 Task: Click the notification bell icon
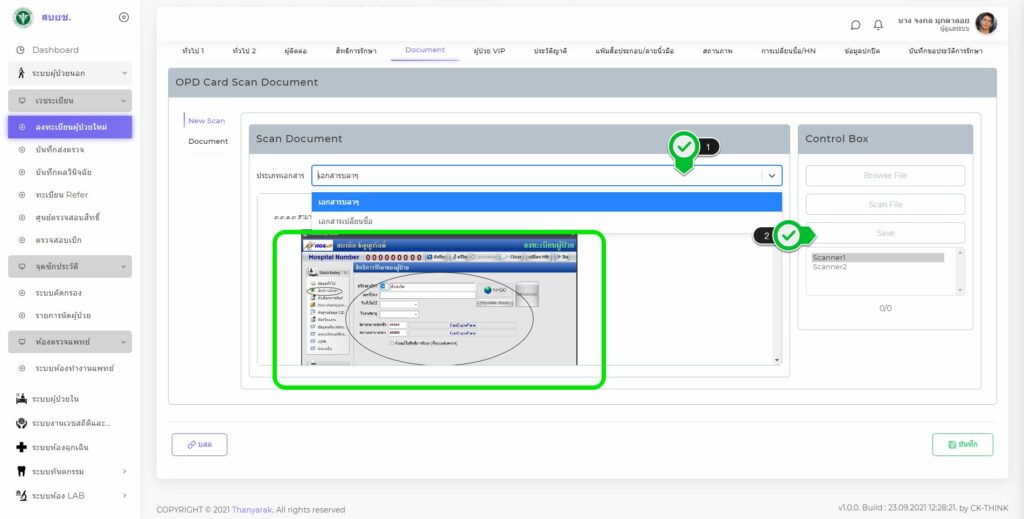tap(878, 25)
